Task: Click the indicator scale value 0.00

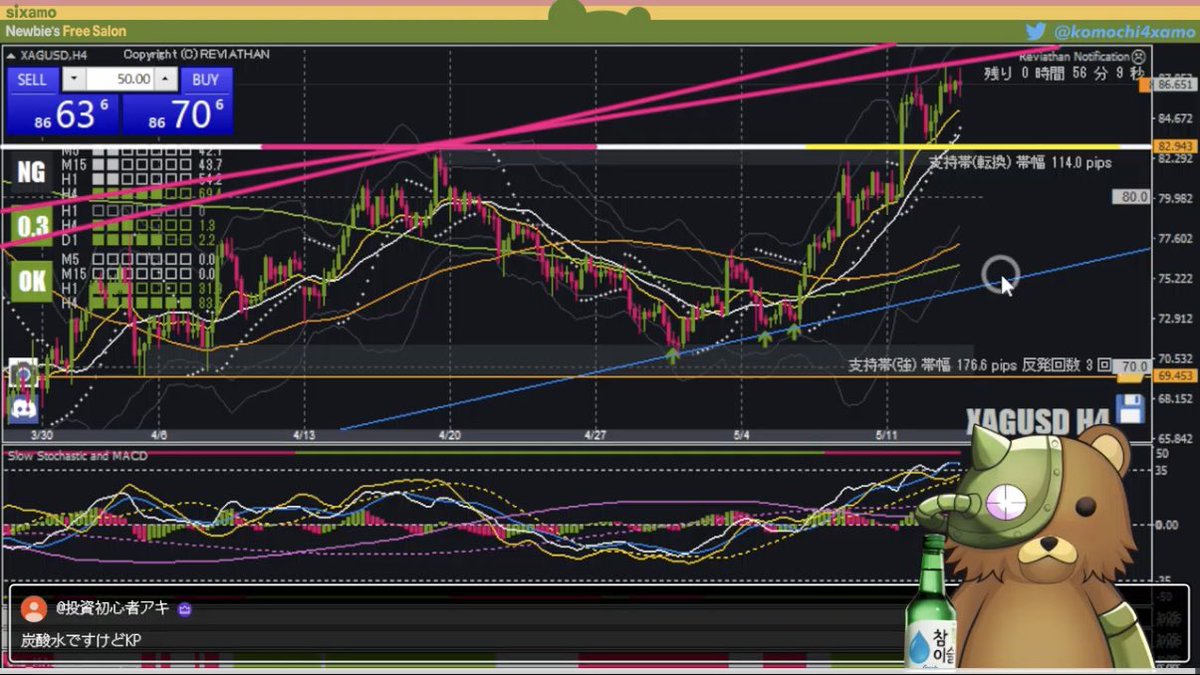Action: click(x=1166, y=524)
